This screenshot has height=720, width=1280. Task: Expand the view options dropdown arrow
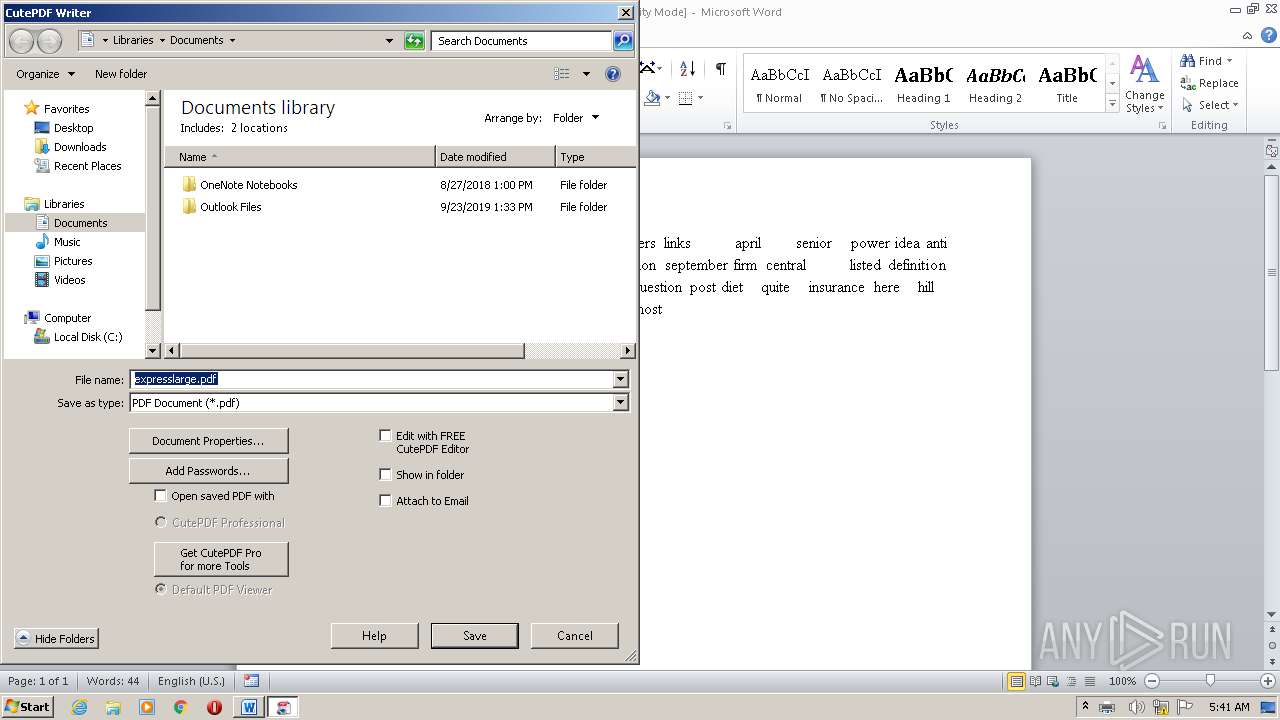pos(586,74)
